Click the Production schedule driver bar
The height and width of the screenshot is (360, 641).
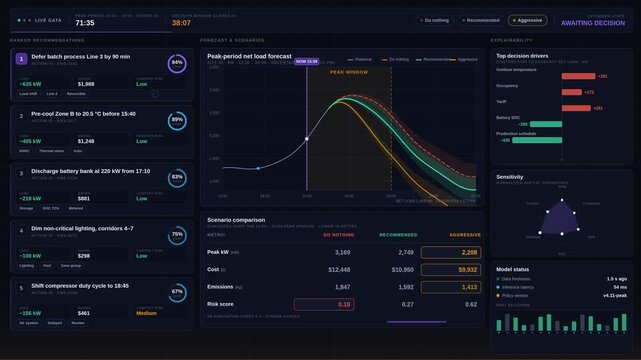tap(537, 140)
